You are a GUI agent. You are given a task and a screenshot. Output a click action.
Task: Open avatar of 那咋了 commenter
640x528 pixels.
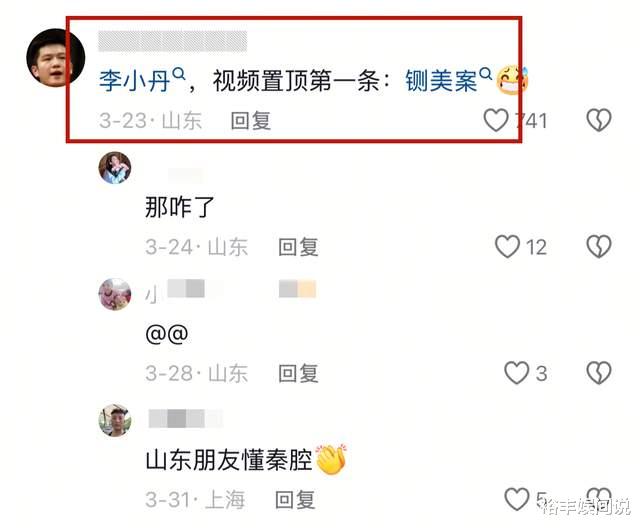point(115,168)
